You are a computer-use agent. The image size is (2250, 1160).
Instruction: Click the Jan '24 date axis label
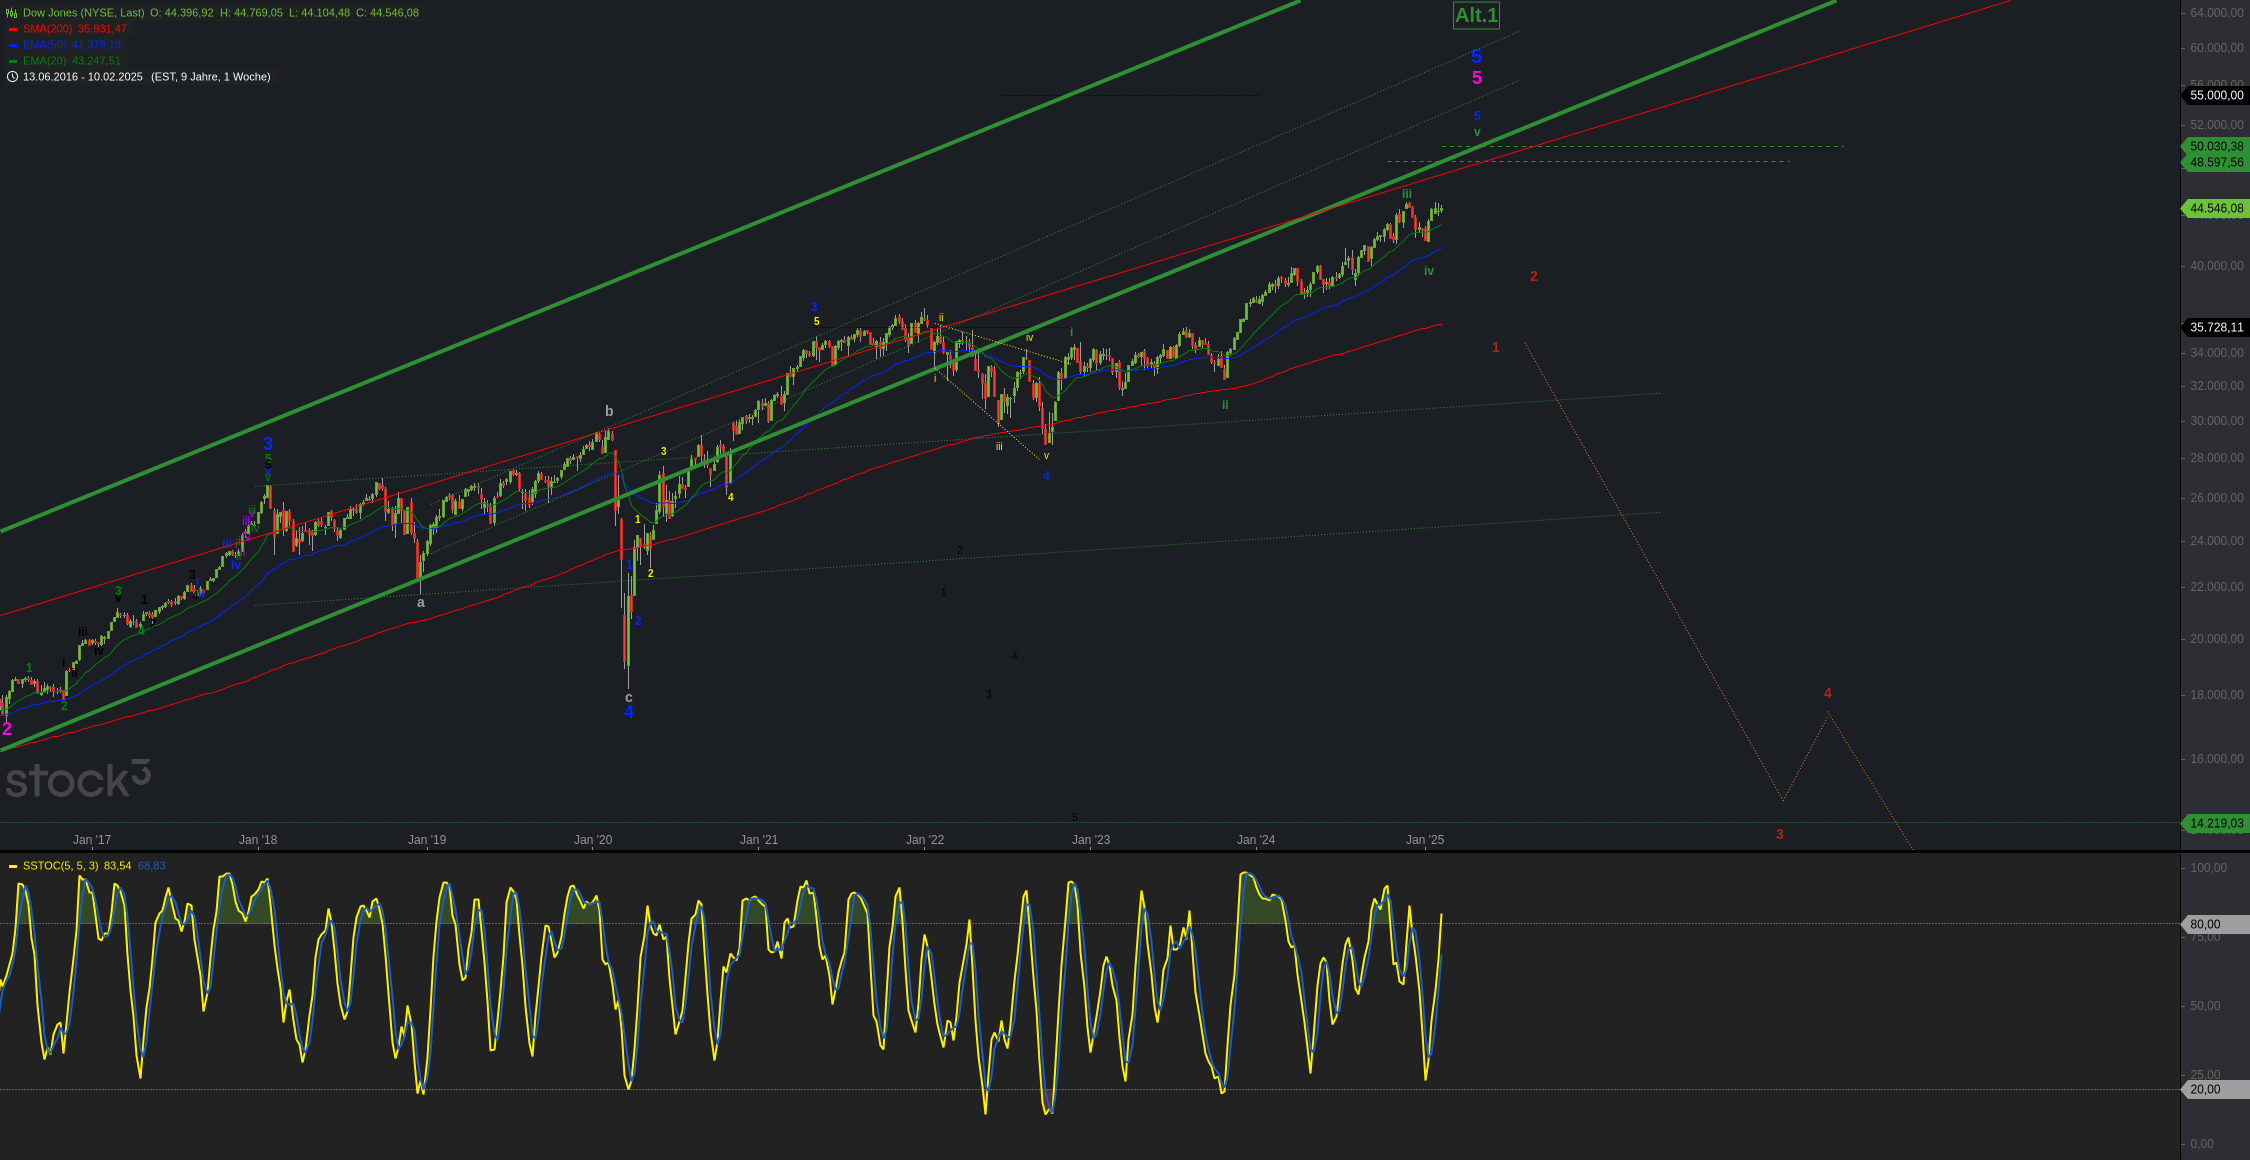pyautogui.click(x=1256, y=840)
